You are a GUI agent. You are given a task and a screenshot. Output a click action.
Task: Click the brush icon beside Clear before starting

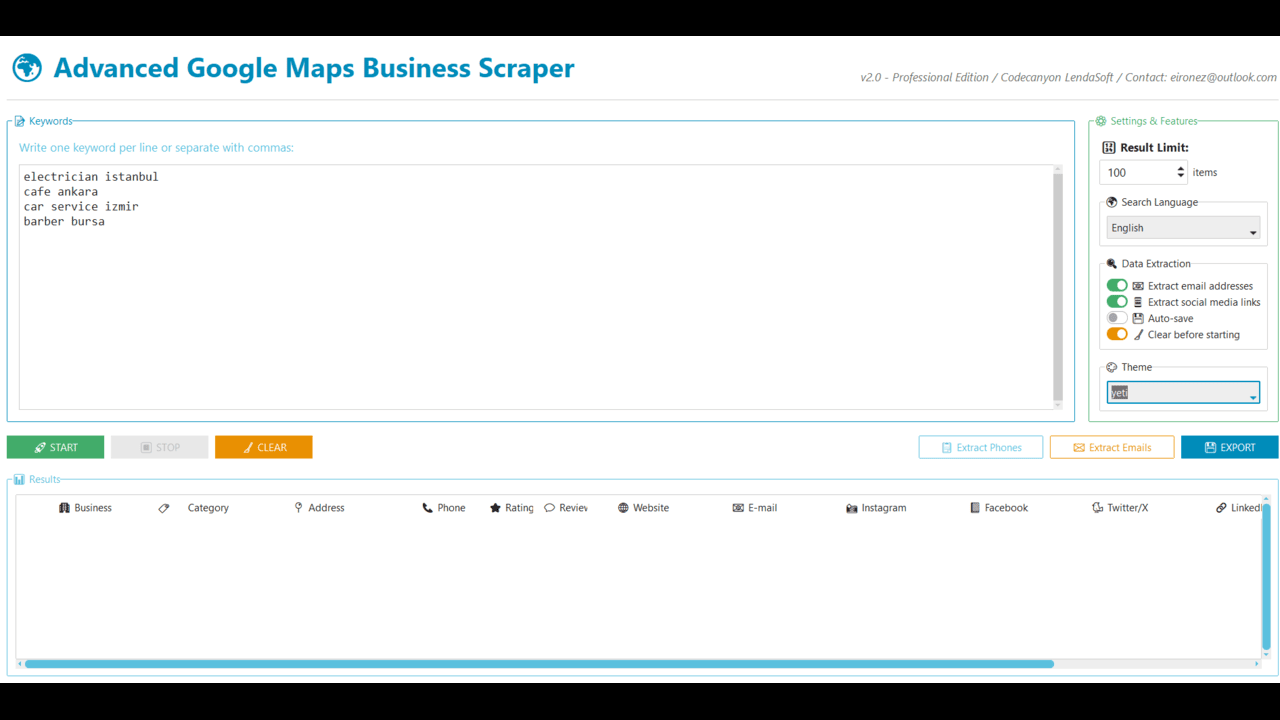(x=1138, y=335)
